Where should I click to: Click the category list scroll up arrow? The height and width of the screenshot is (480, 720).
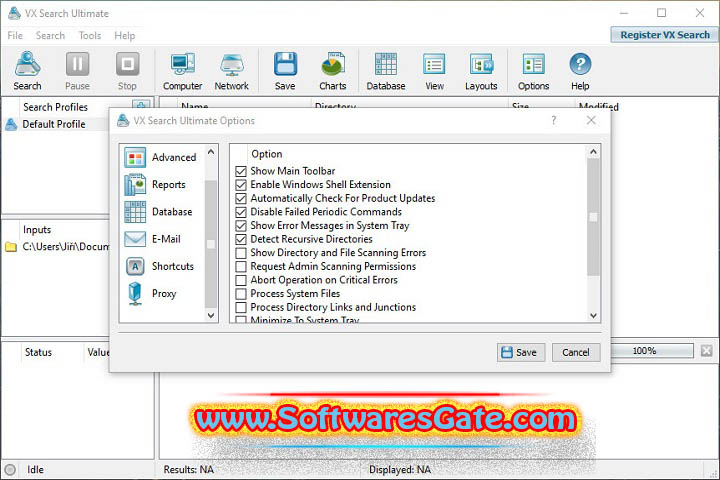point(211,152)
